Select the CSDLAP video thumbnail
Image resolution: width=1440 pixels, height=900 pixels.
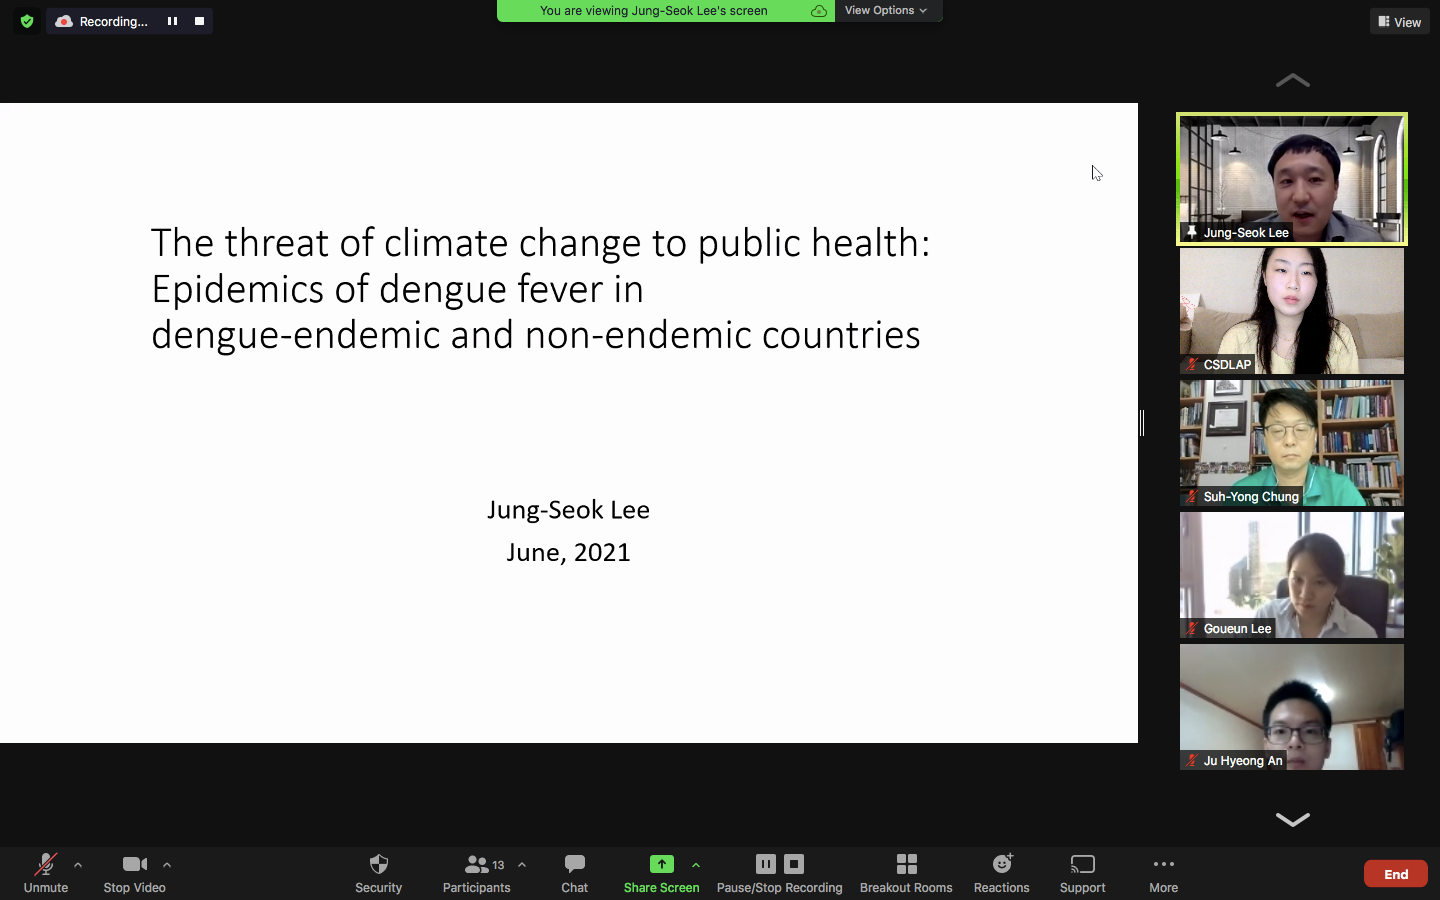click(1292, 311)
